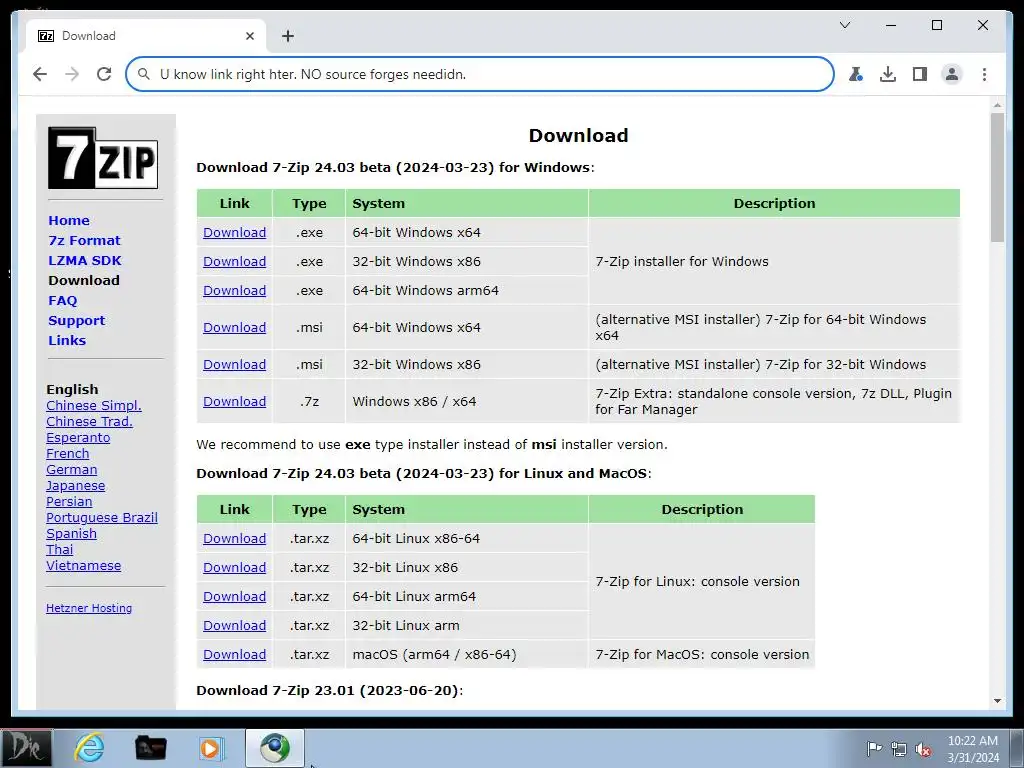
Task: Click the 'English' current language label
Action: pyautogui.click(x=72, y=389)
